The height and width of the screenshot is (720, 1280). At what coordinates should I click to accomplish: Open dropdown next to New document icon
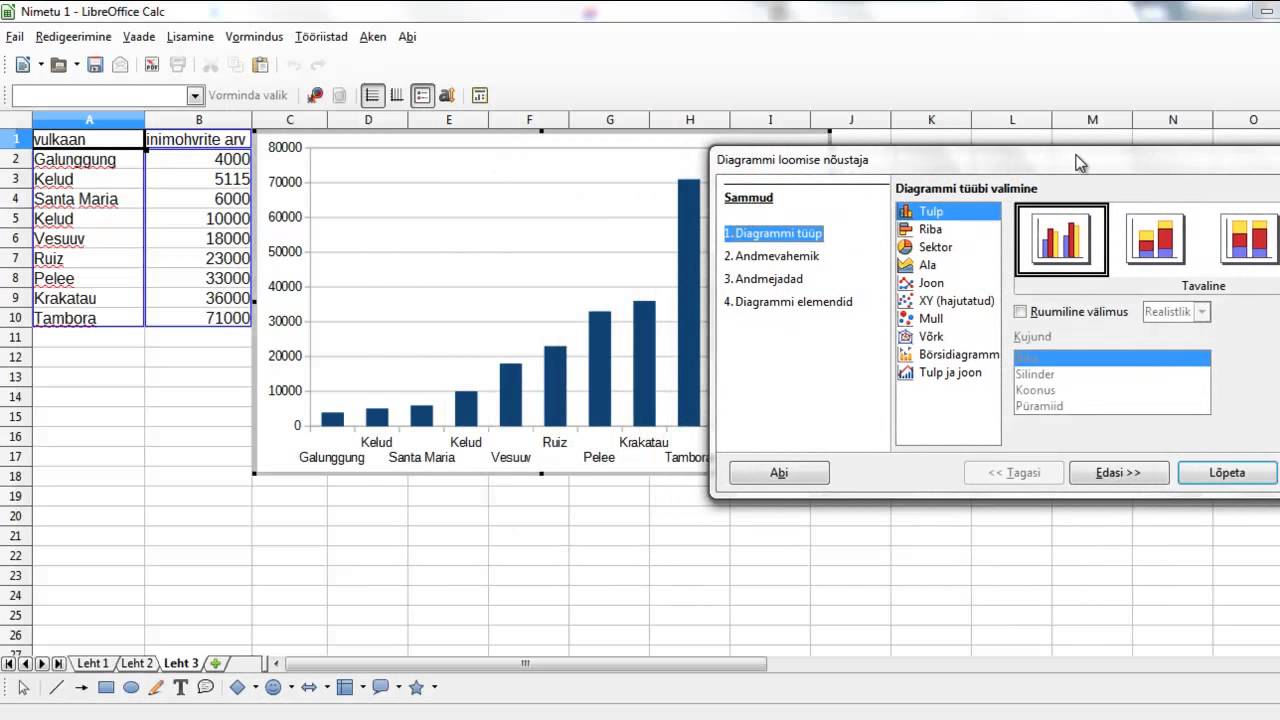41,65
